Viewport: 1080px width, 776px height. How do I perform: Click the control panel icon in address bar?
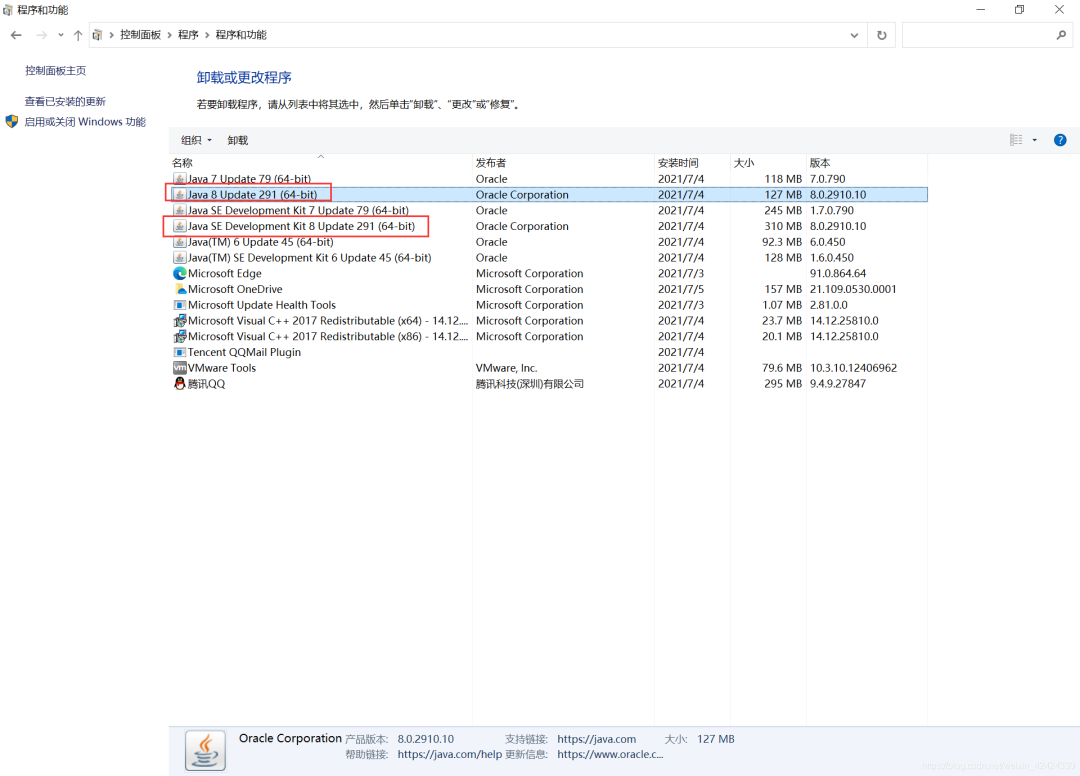coord(97,35)
